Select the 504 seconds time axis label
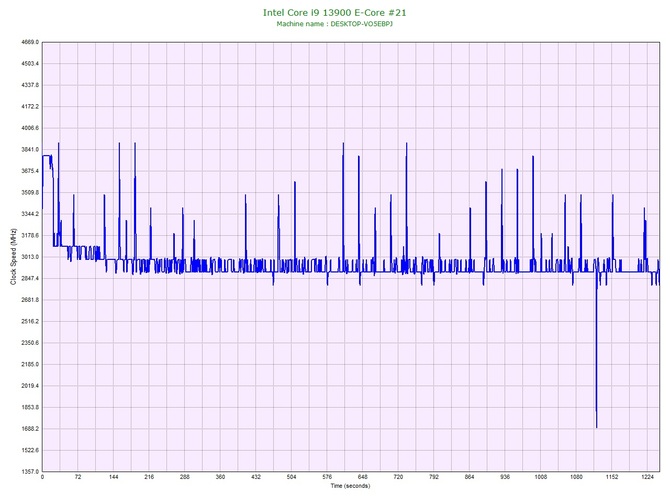Viewport: 670px width, 503px height. [x=291, y=477]
